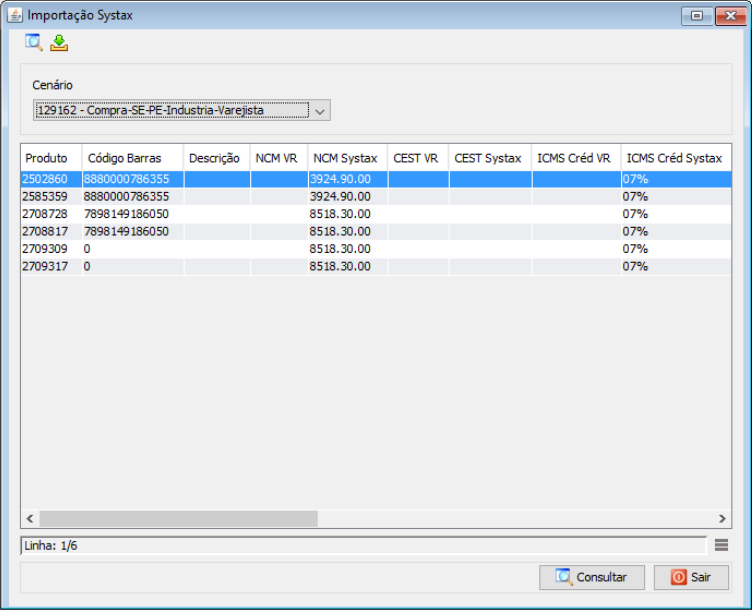Click the Consultar button
Screen dimensions: 752x610
pos(592,577)
